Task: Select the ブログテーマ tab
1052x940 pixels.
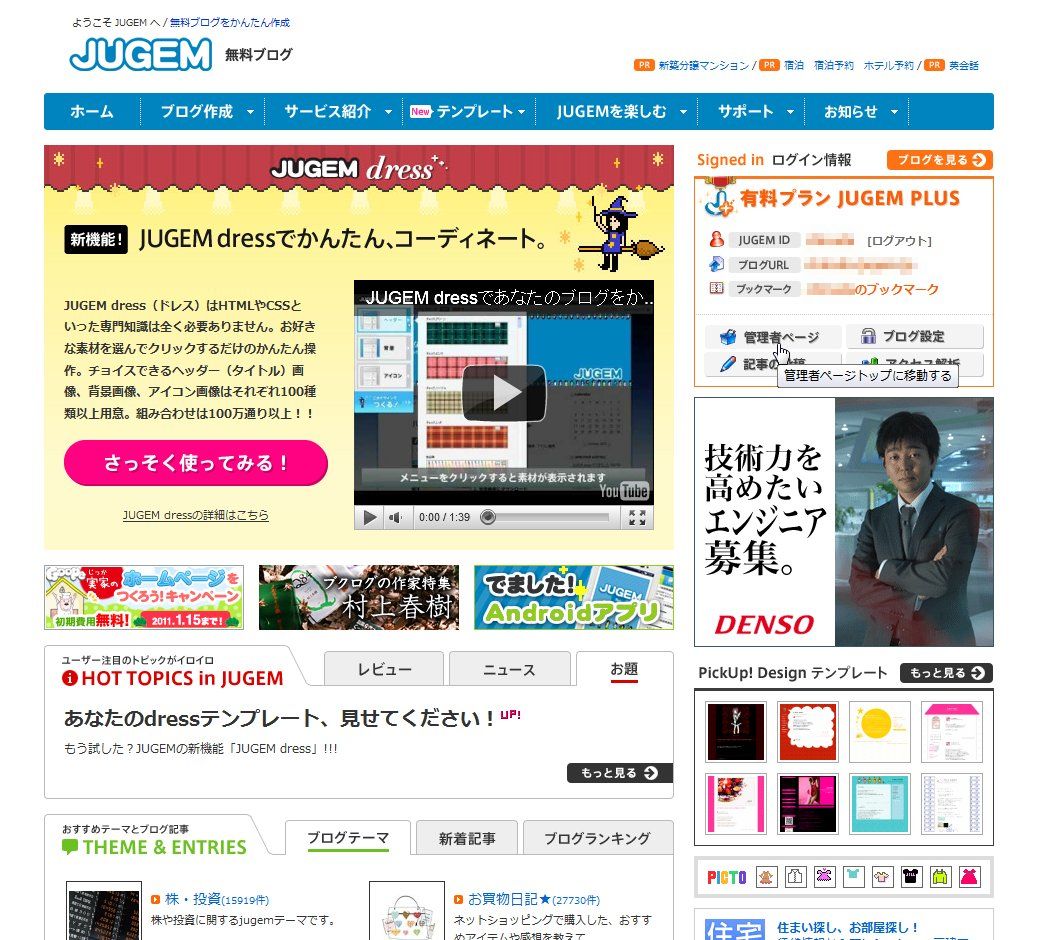Action: [348, 837]
